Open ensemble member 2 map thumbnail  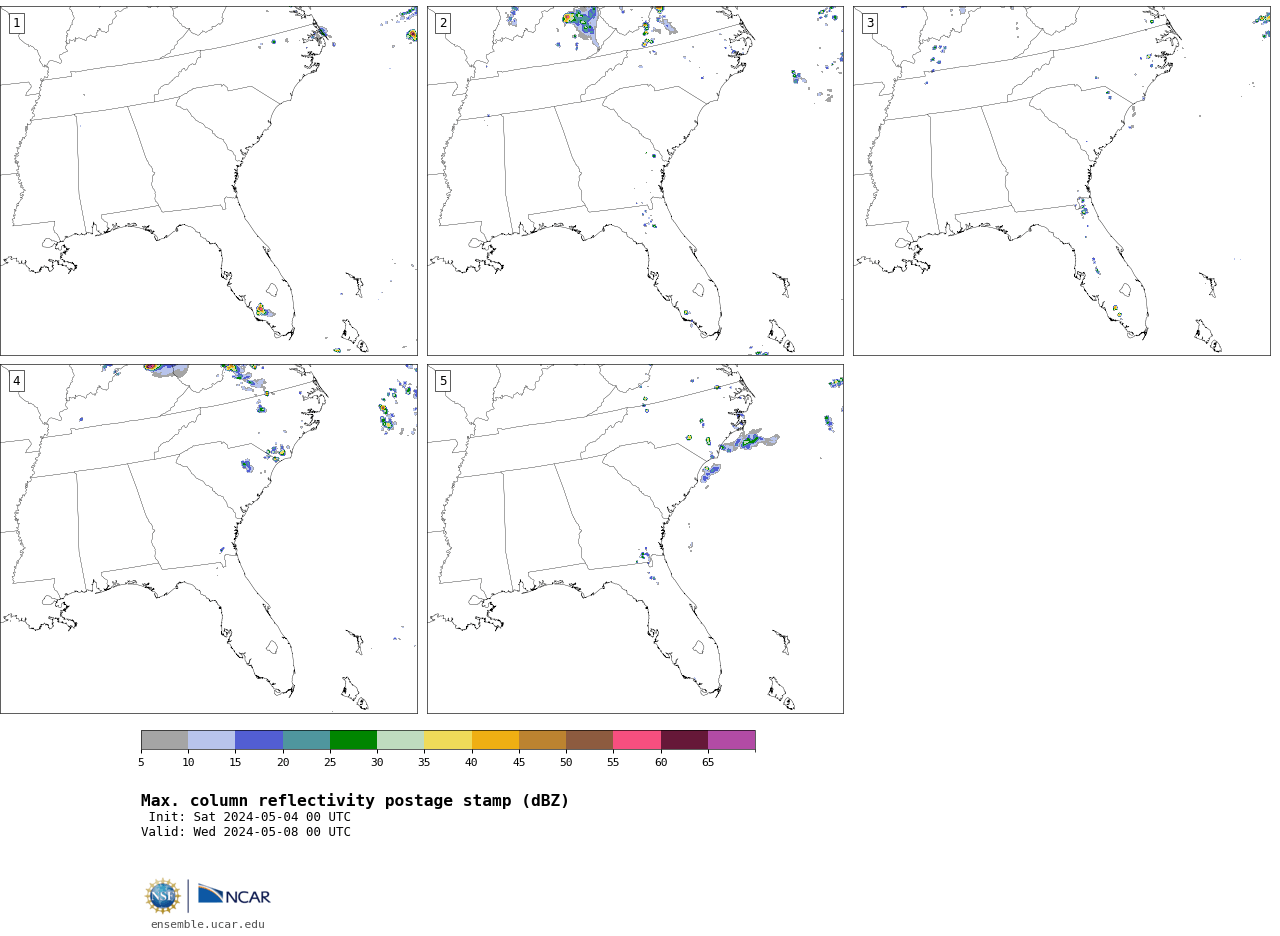(x=635, y=181)
